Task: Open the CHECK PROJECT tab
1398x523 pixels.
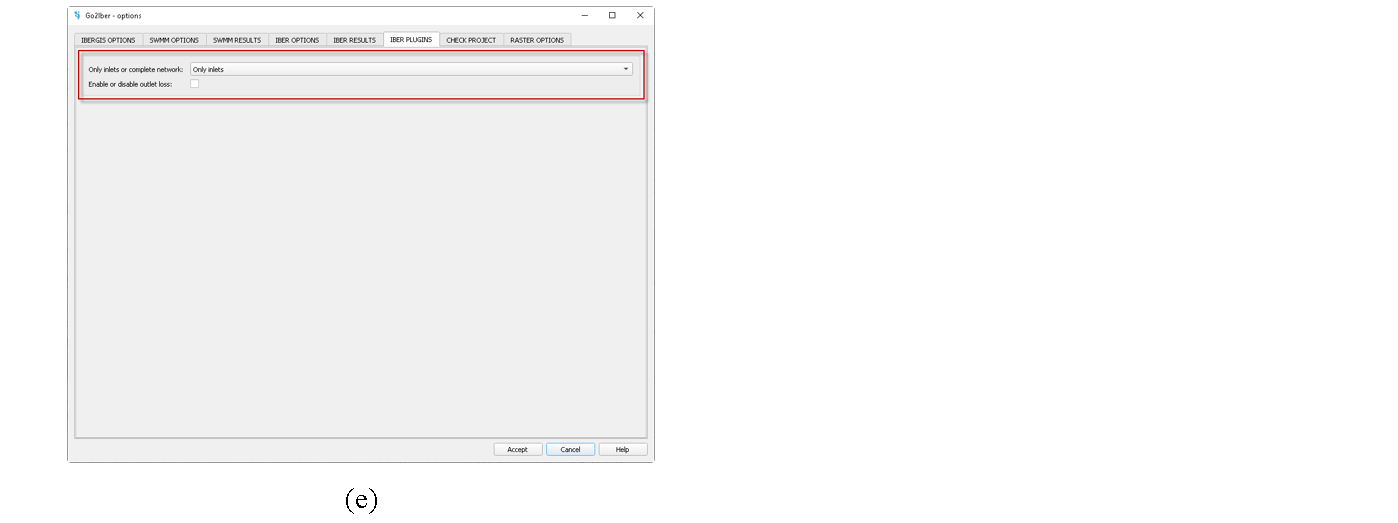Action: click(x=471, y=40)
